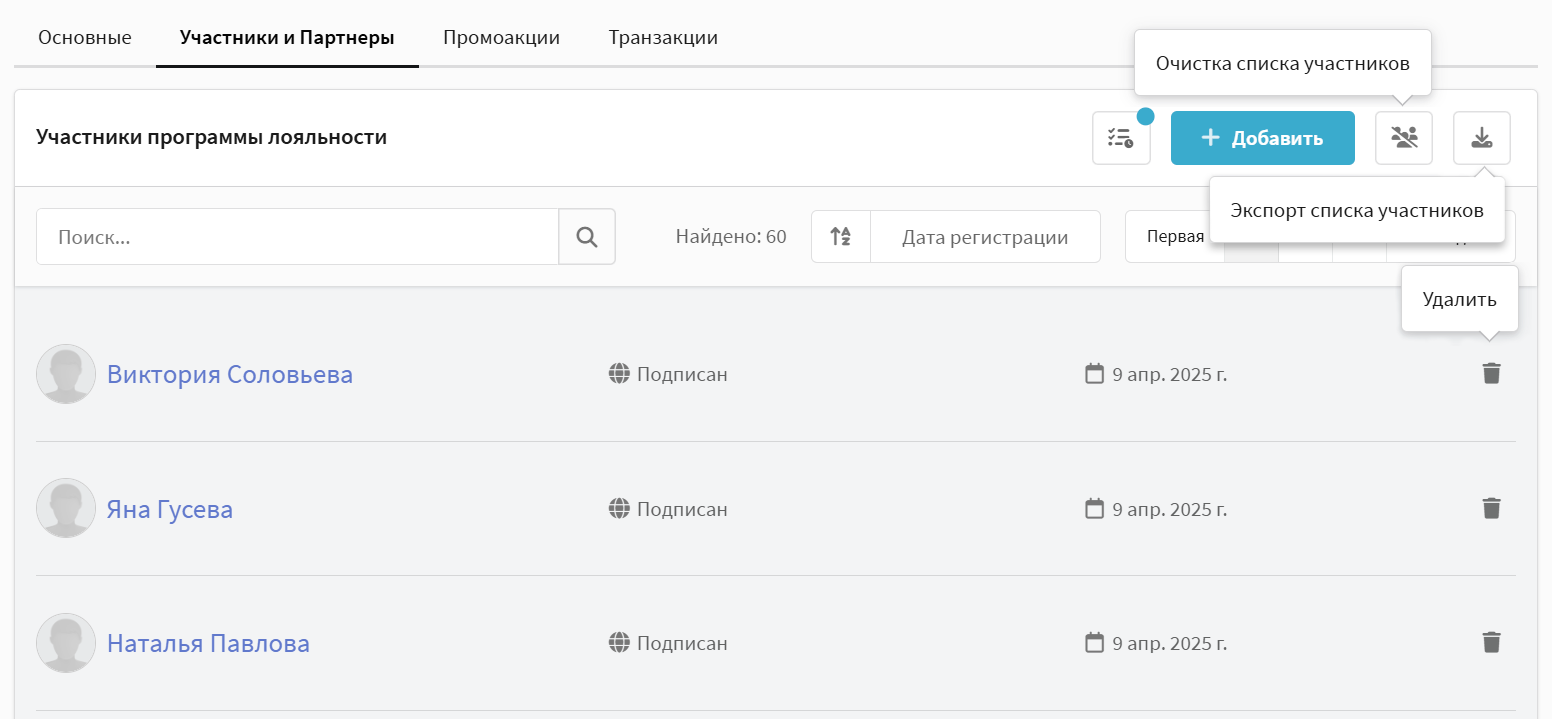
Task: Open Виктория Соловьева profile link
Action: pyautogui.click(x=229, y=375)
